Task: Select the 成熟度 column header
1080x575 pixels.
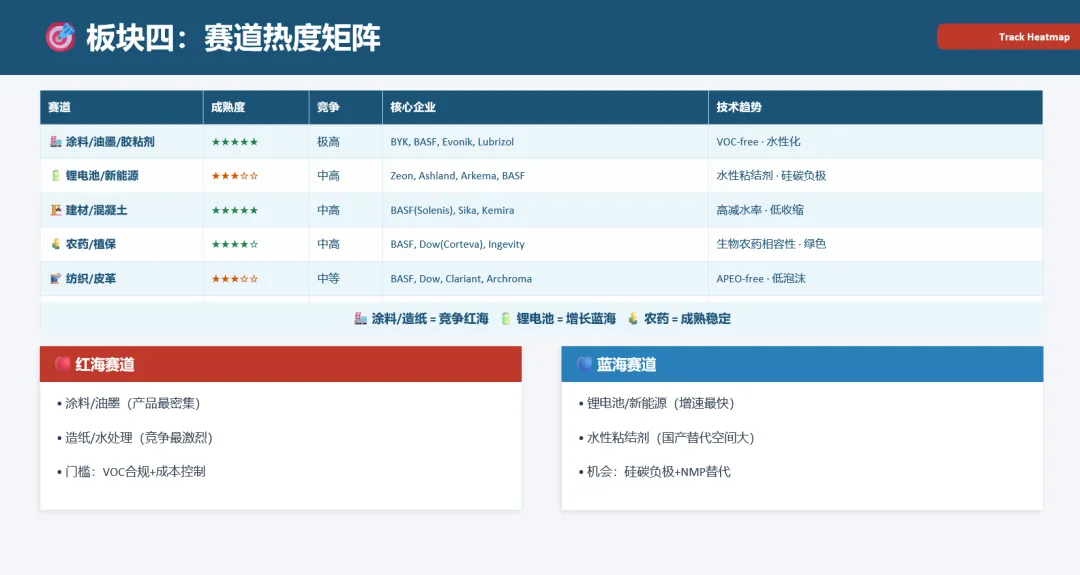Action: [256, 107]
